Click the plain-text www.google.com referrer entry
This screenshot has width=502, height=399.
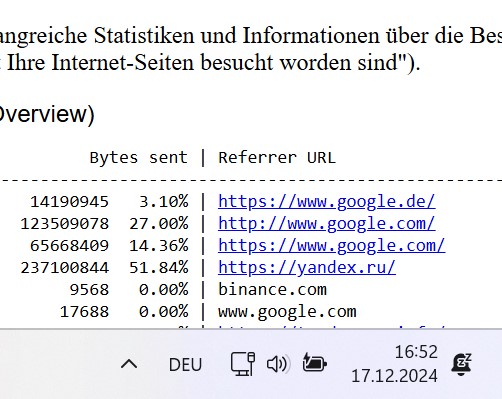click(287, 312)
